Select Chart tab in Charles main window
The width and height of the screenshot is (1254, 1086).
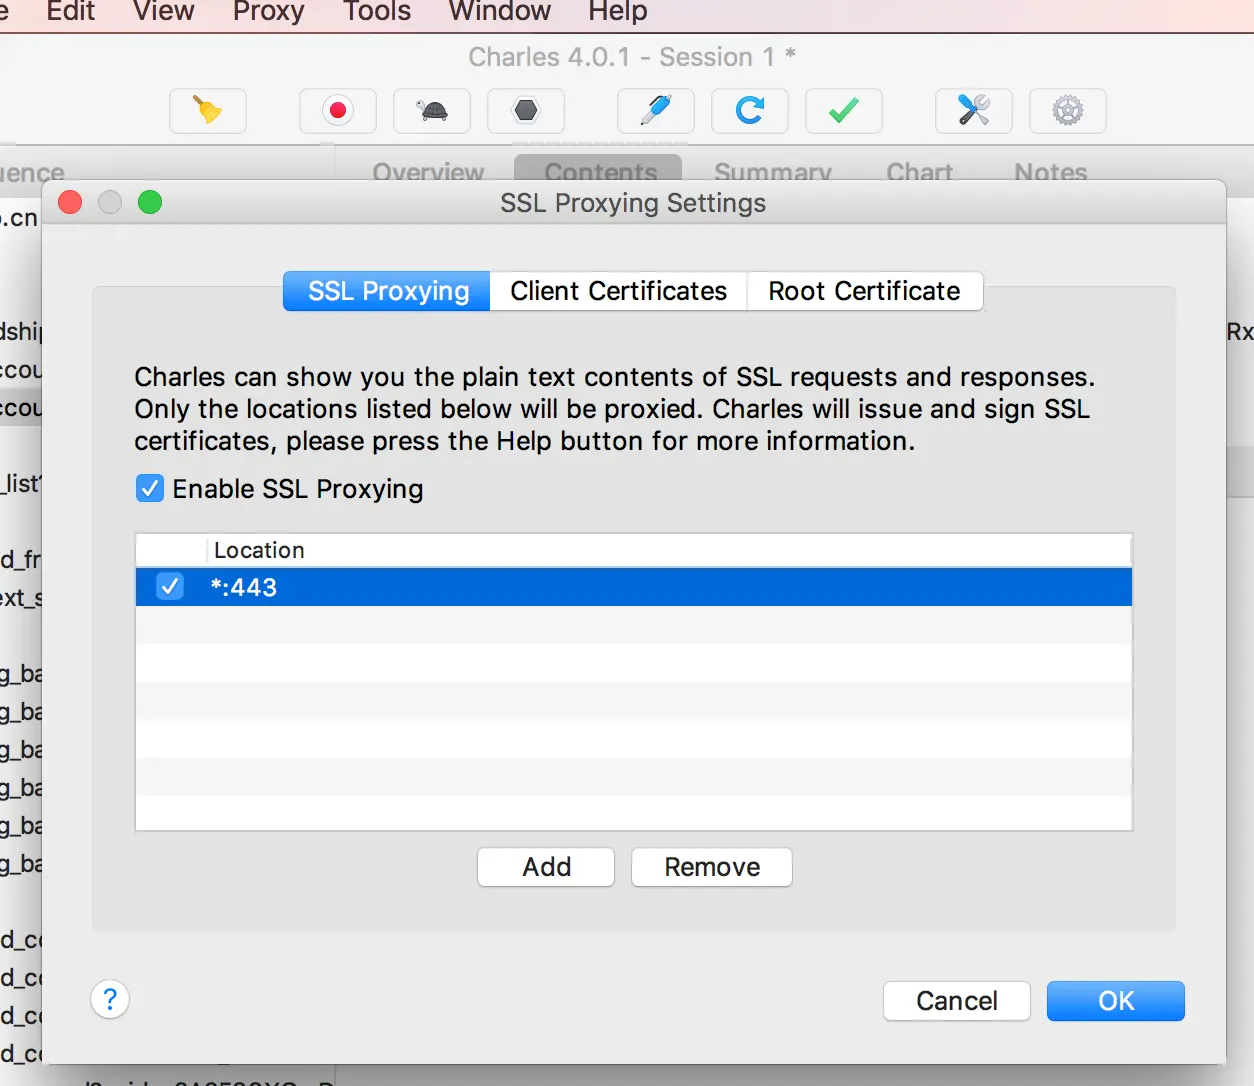pos(919,172)
